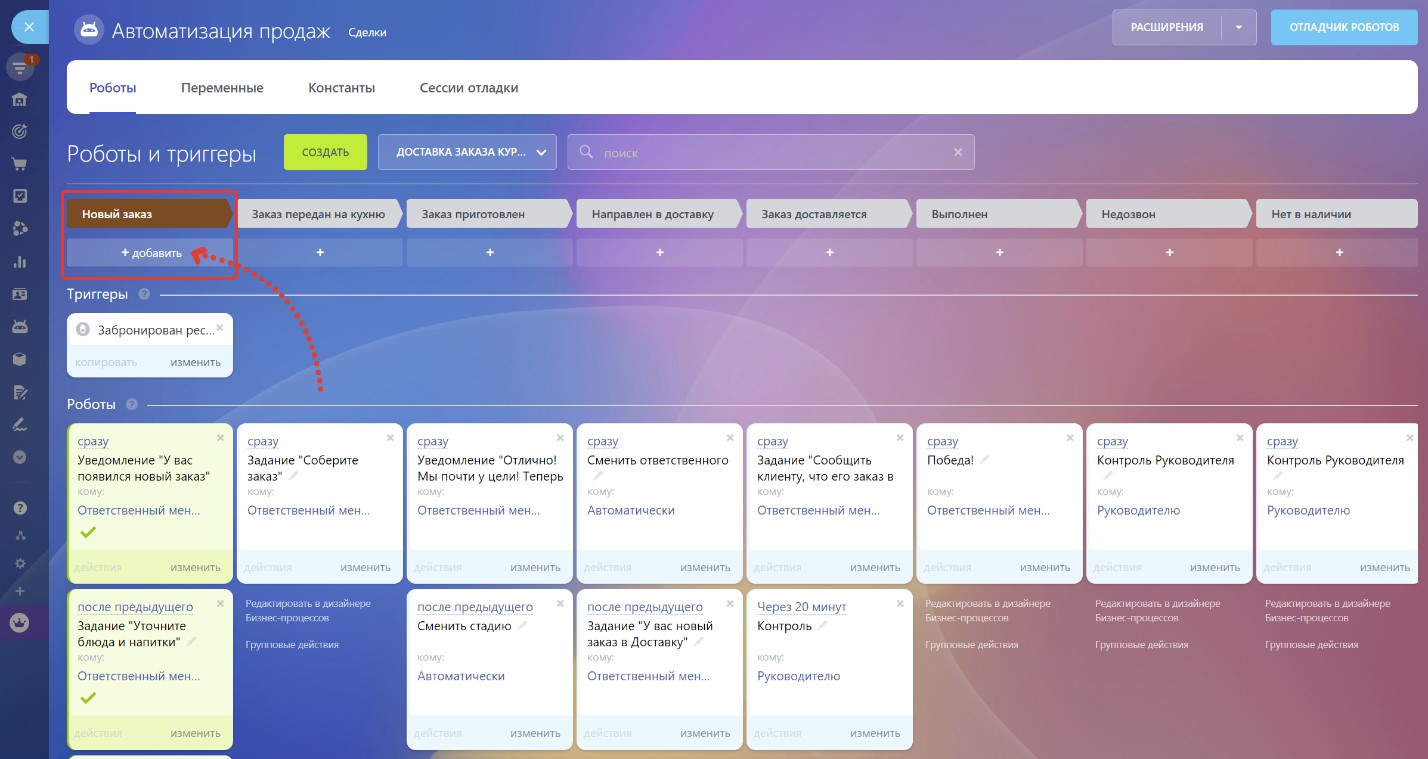The image size is (1428, 759).
Task: Open the shopping cart icon in sidebar
Action: tap(19, 164)
